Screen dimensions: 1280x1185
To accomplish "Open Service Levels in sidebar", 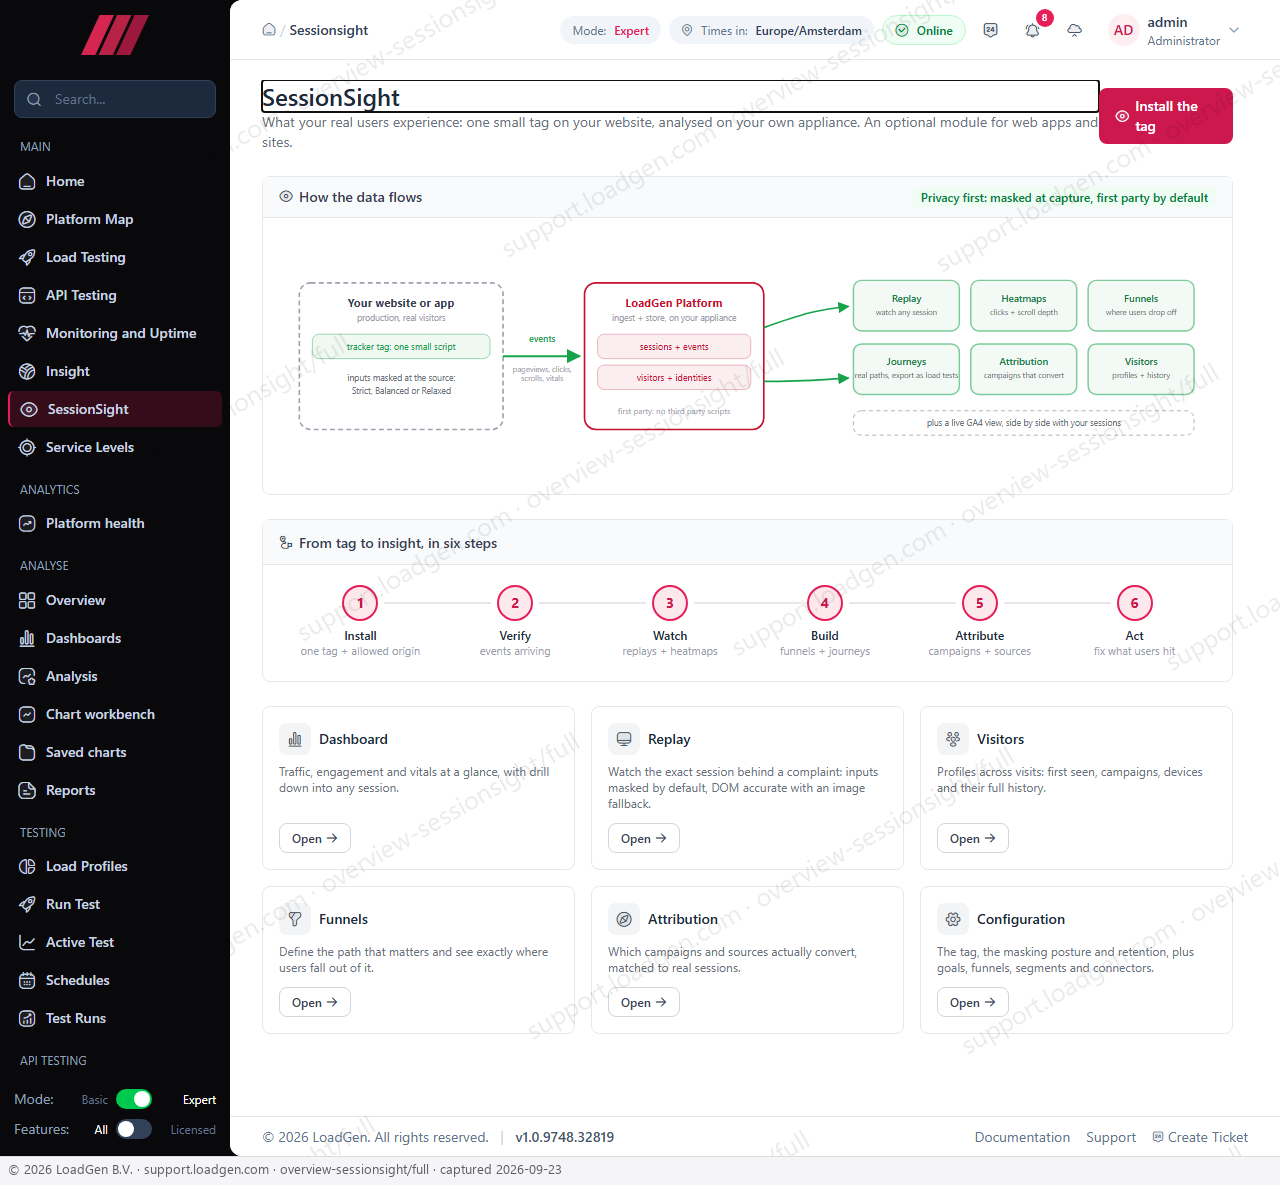I will click(x=115, y=447).
